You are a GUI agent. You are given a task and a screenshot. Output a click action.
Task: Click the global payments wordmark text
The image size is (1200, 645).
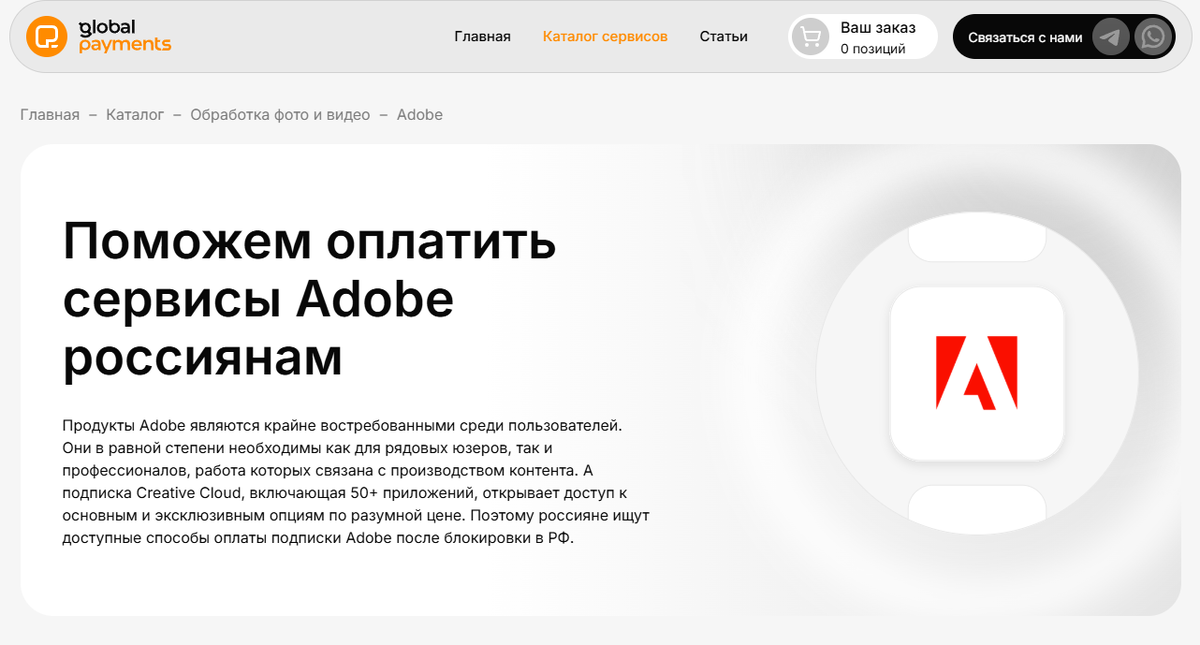124,36
